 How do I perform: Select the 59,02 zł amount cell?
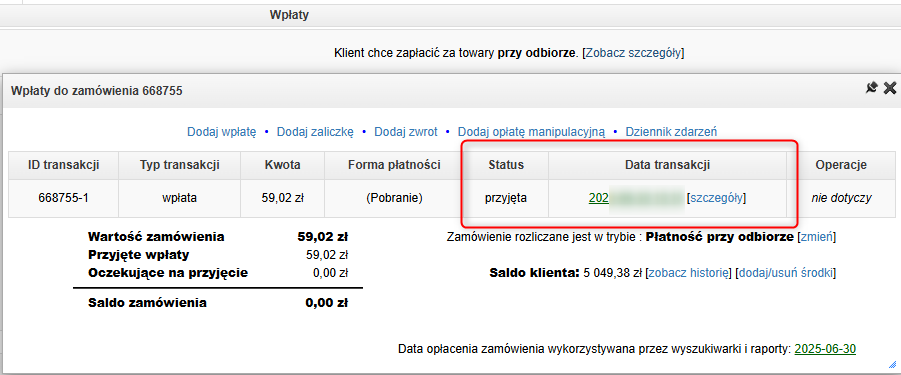(282, 198)
